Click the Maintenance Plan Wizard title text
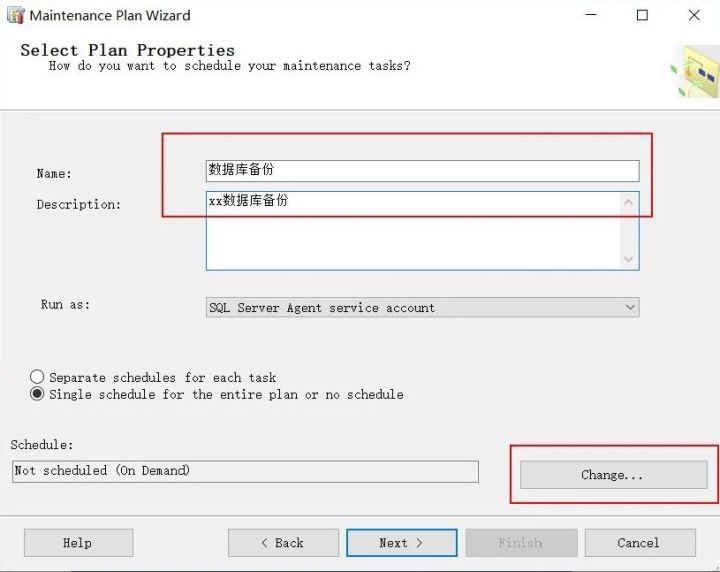This screenshot has height=572, width=720. [x=110, y=16]
